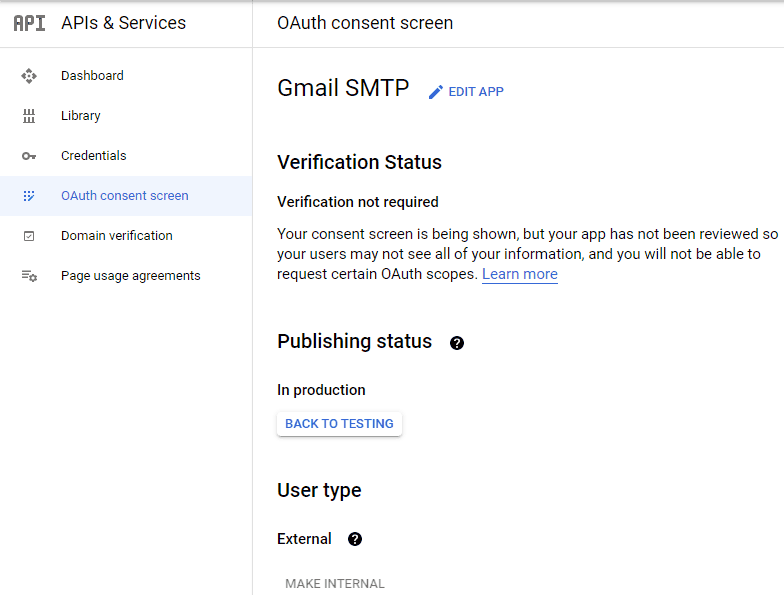Click the API logo icon
Image resolution: width=784 pixels, height=595 pixels.
(x=29, y=23)
